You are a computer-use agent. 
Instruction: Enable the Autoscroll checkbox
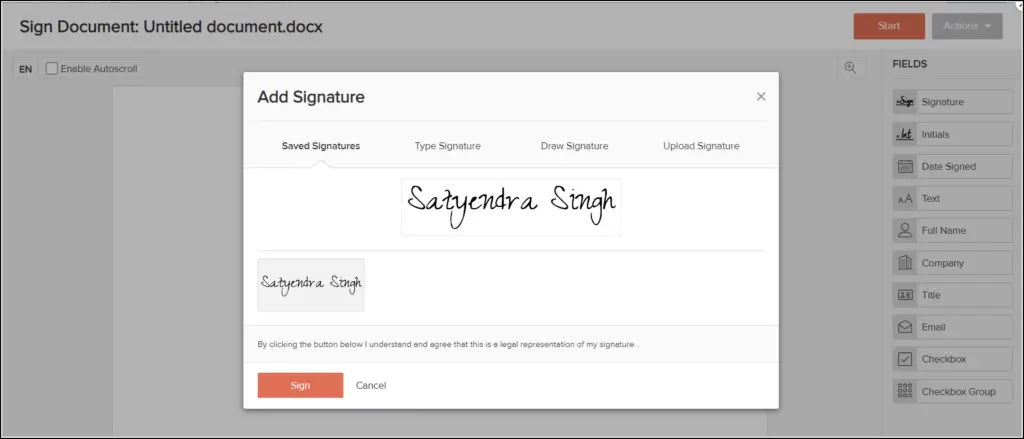coord(52,68)
